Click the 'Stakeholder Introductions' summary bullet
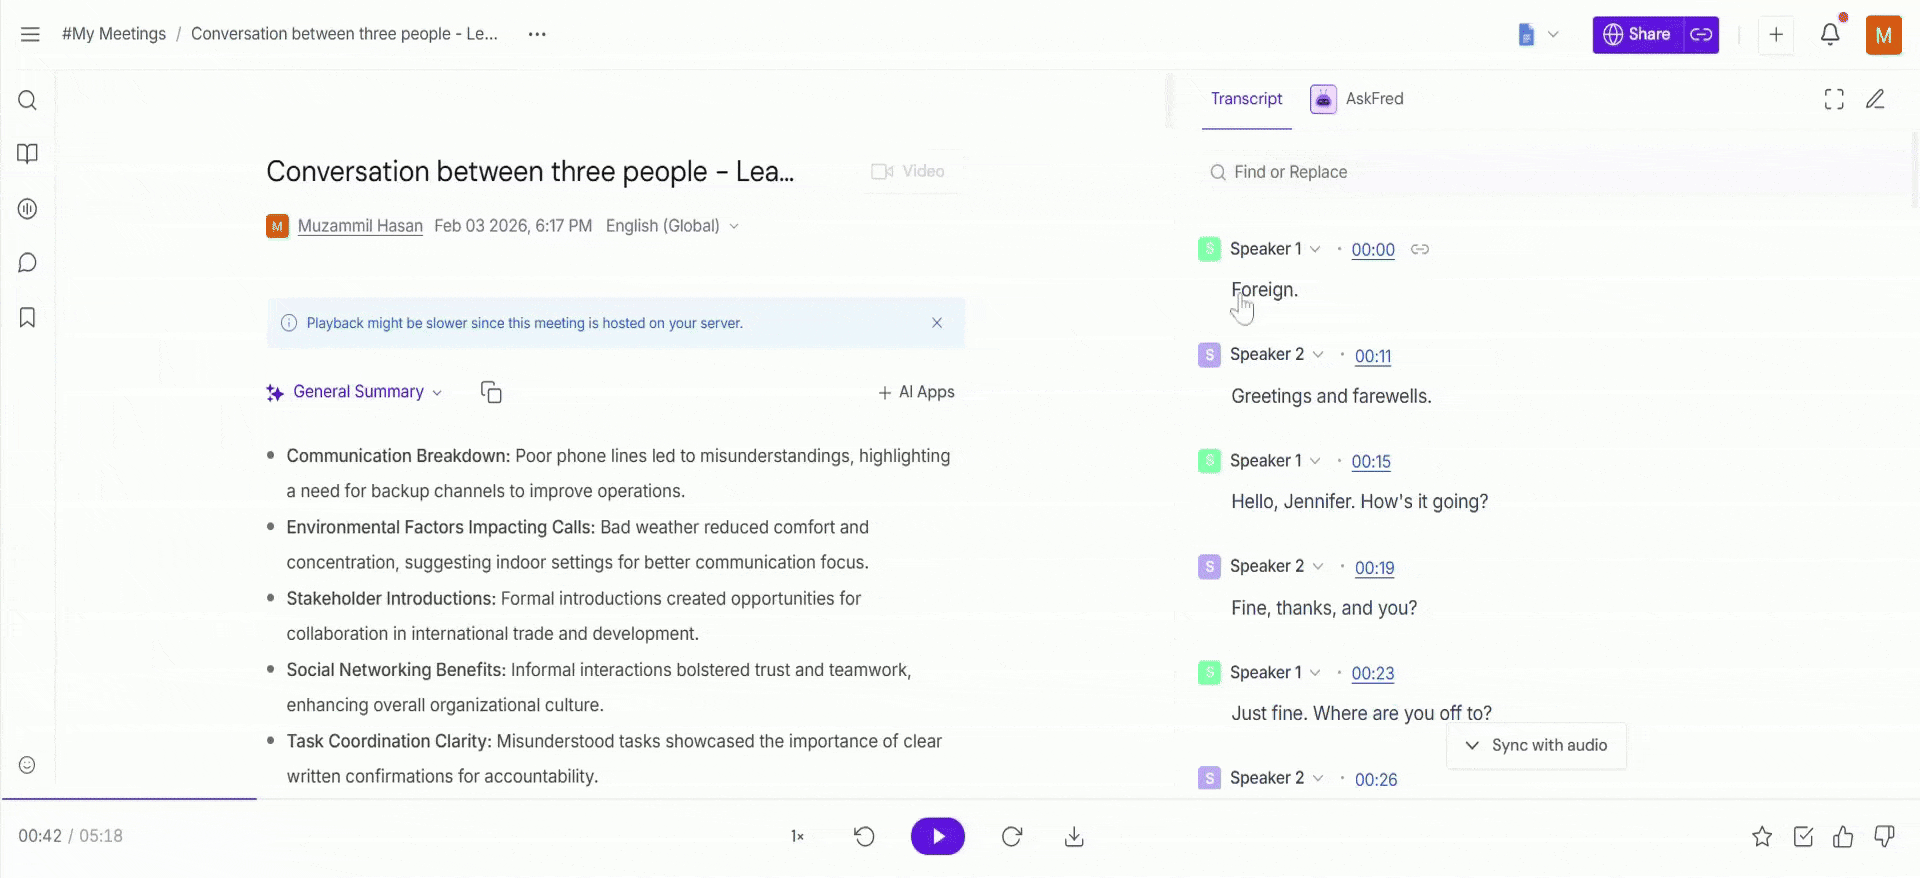 pyautogui.click(x=574, y=616)
